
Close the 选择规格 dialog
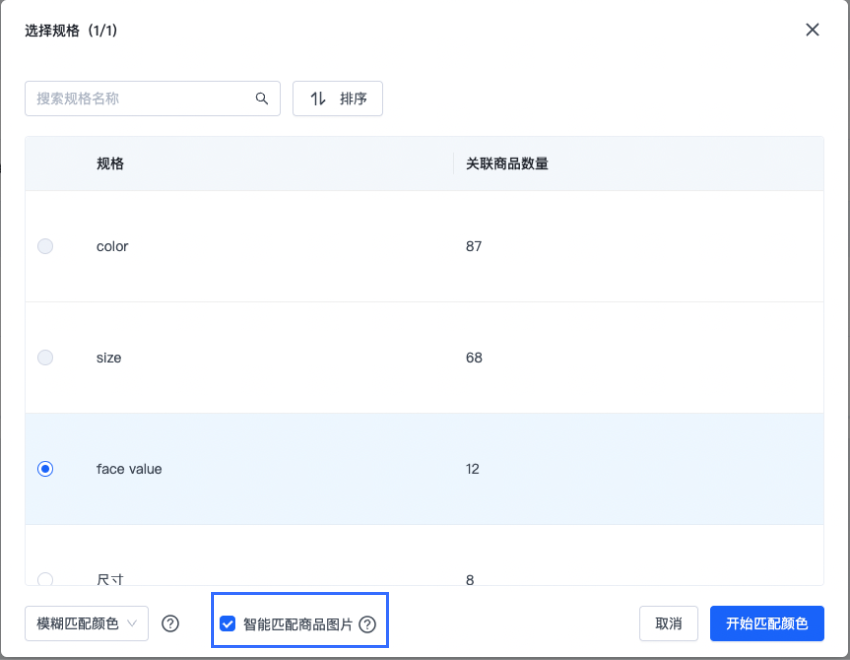[x=812, y=30]
